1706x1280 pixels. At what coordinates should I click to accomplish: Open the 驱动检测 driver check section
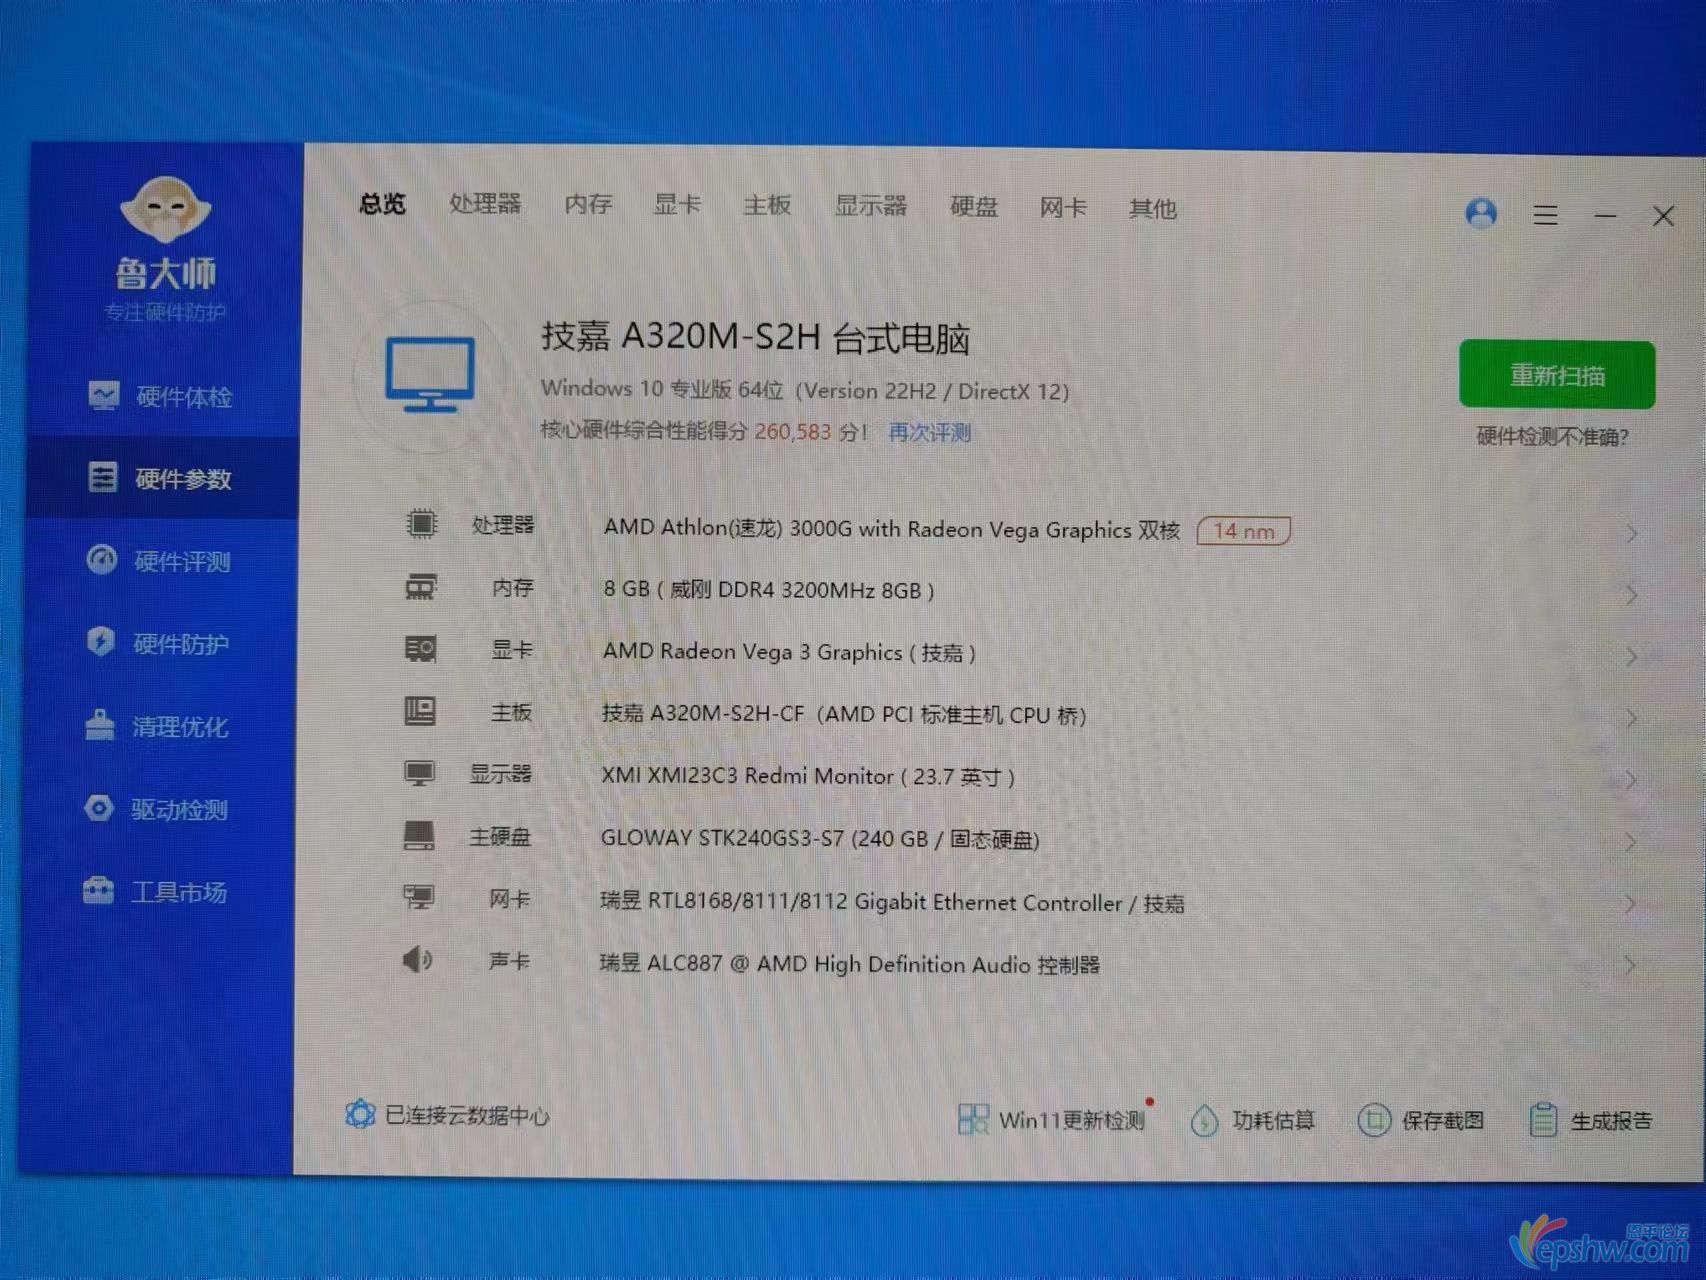[155, 809]
